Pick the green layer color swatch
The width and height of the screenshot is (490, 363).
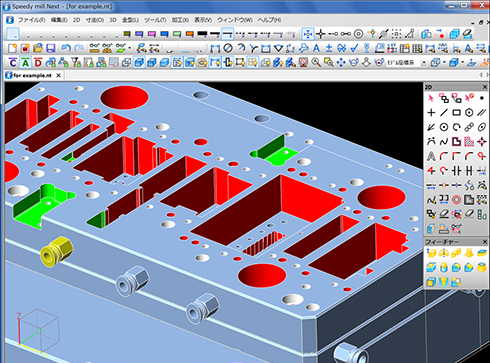tap(177, 34)
